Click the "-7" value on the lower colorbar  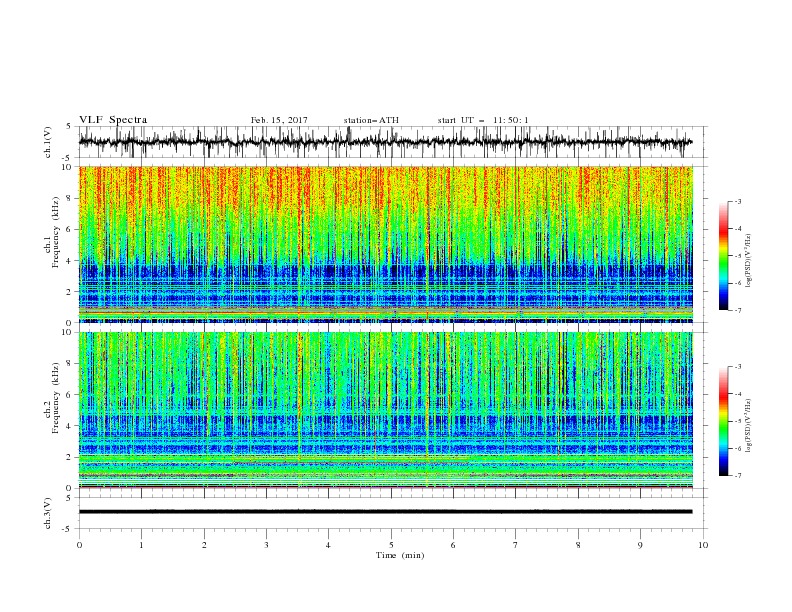point(738,476)
